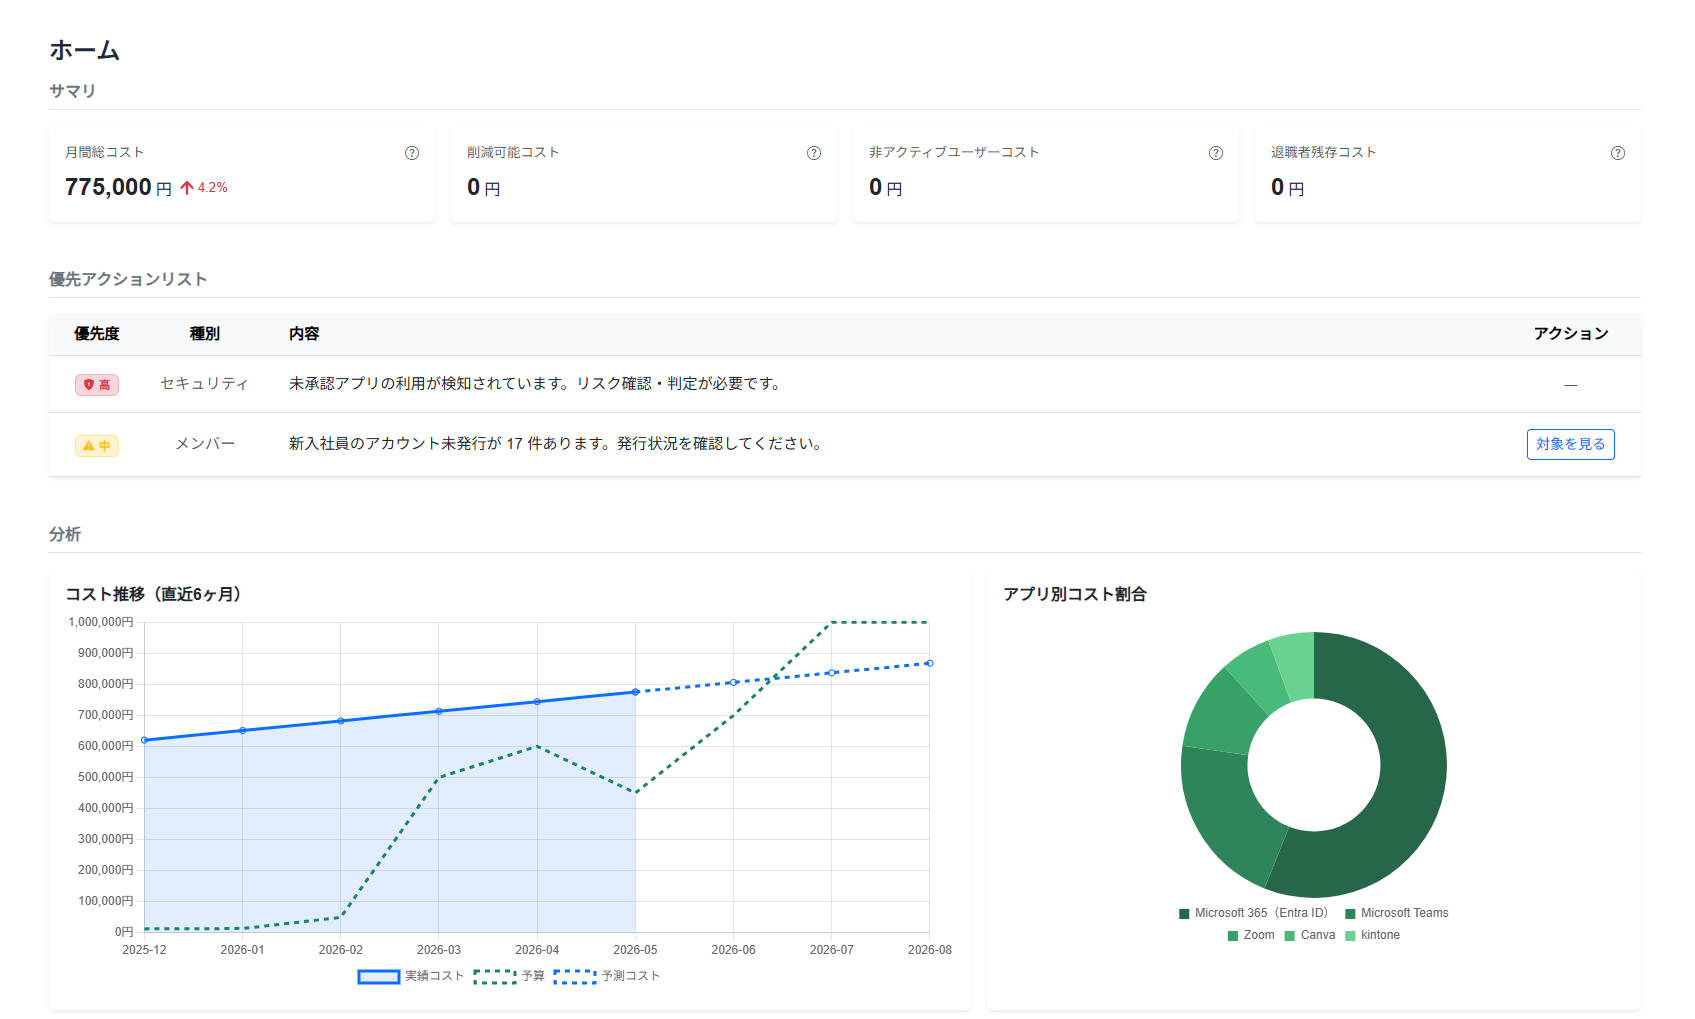Click the 新入社員のアカウント未発行 message text
This screenshot has width=1695, height=1019.
pos(556,444)
